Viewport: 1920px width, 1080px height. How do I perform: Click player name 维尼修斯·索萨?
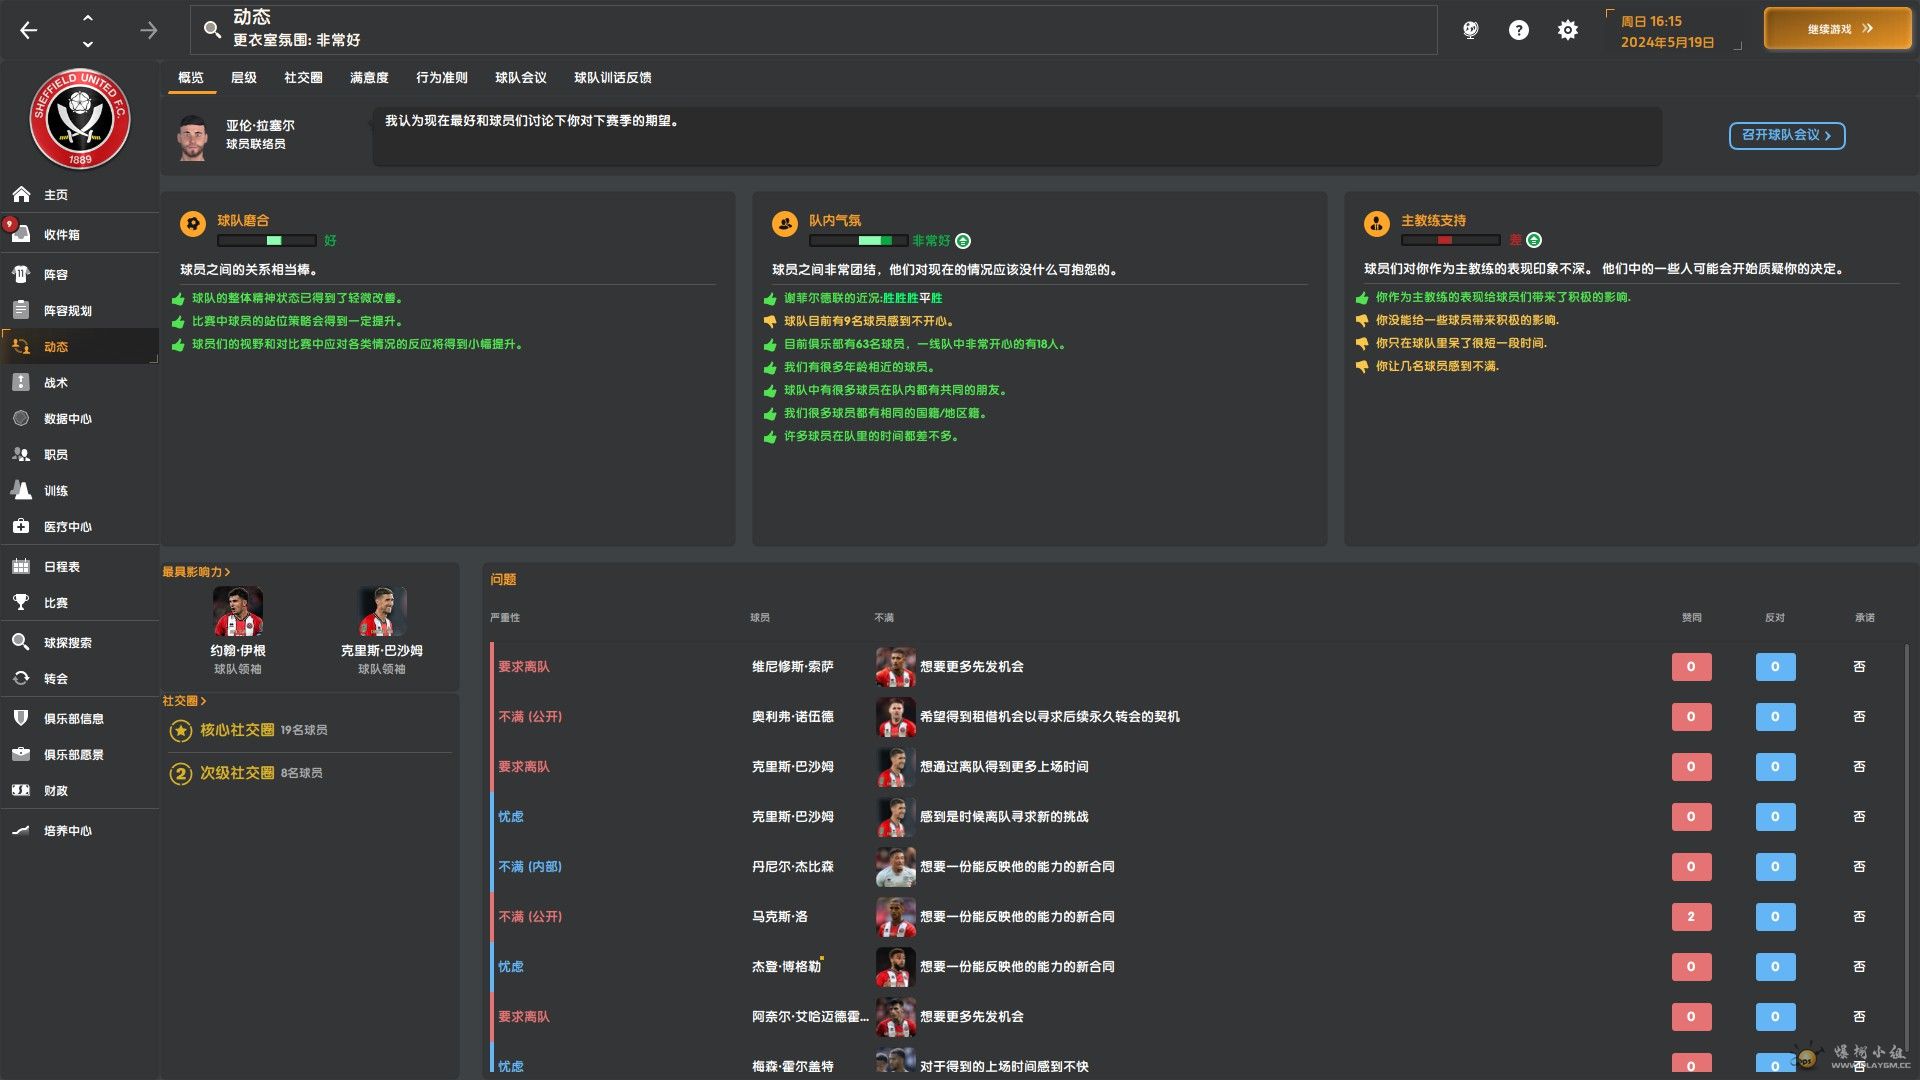click(793, 667)
